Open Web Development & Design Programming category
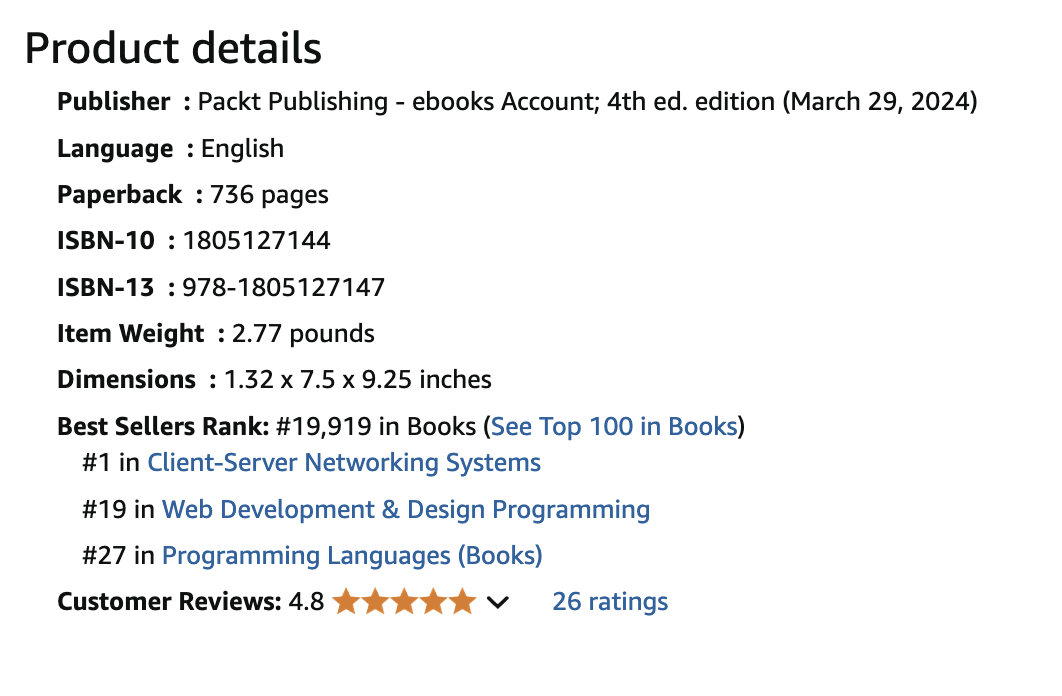1062x696 pixels. [406, 509]
